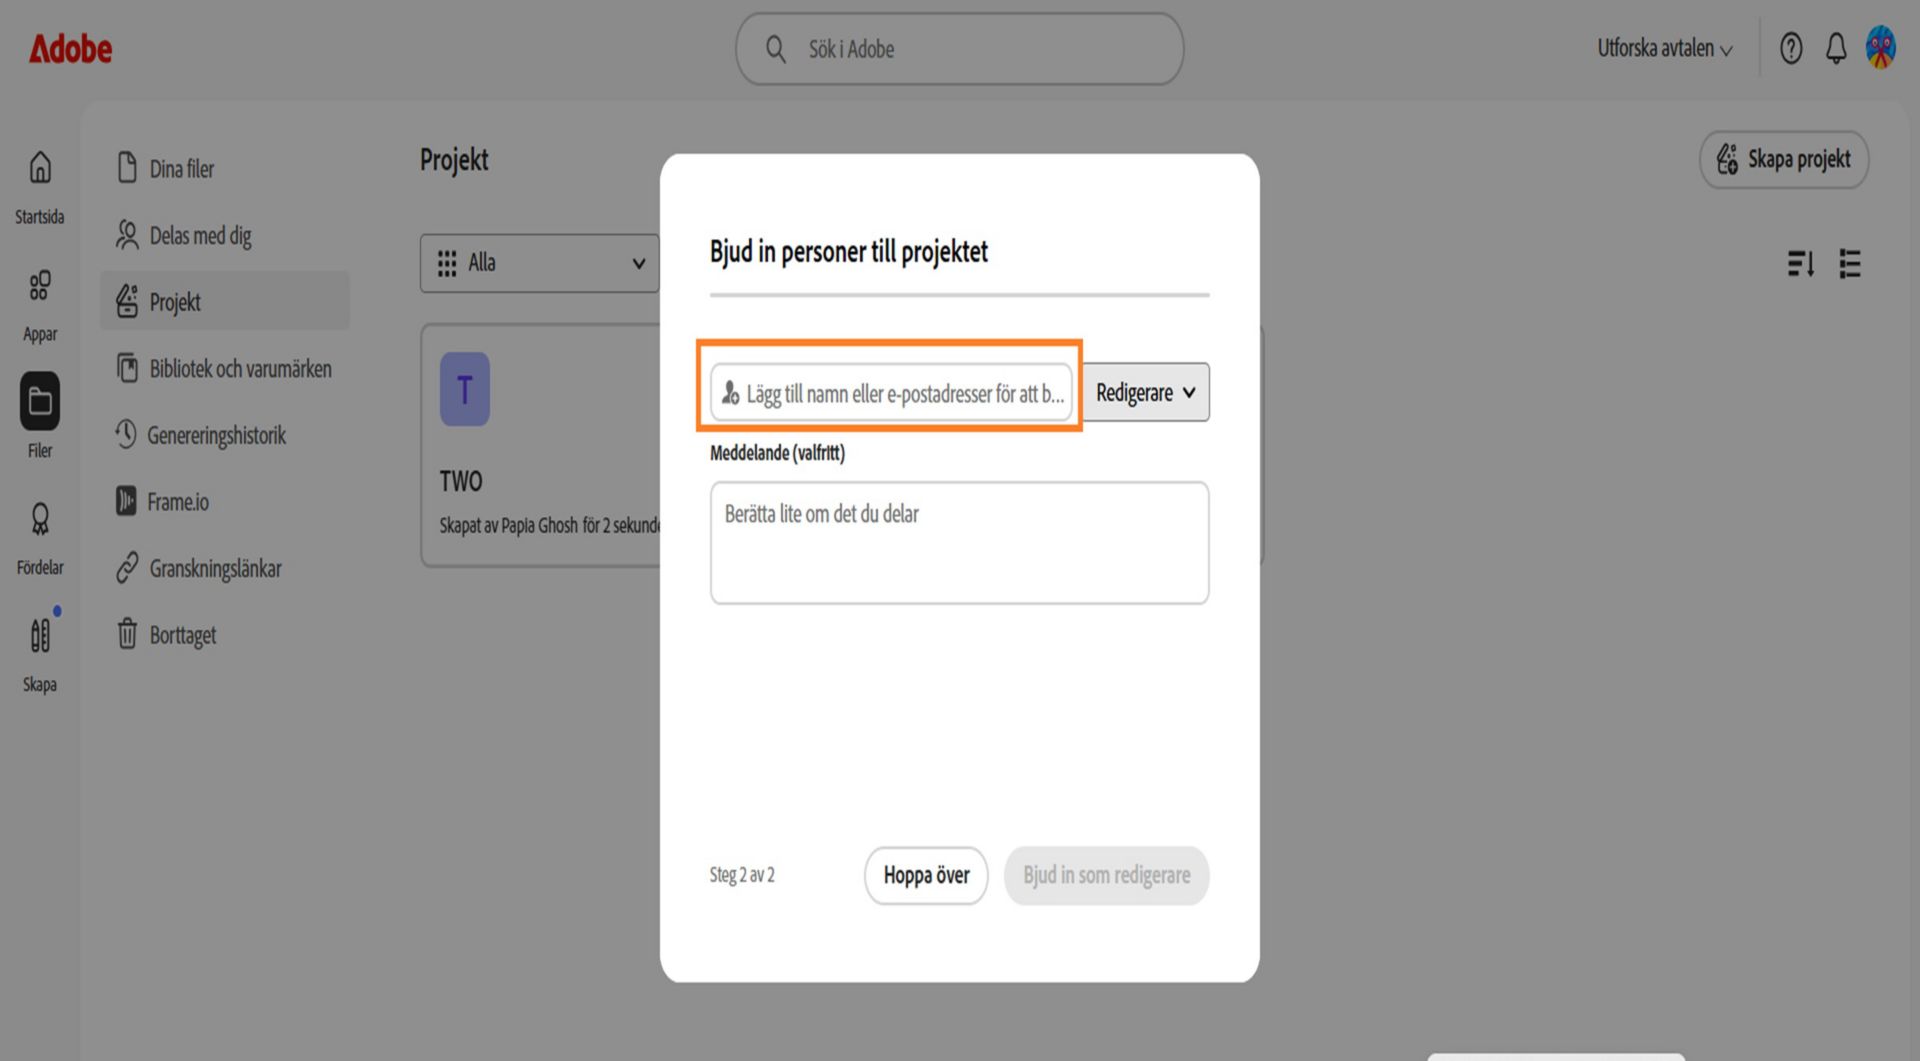This screenshot has height=1061, width=1920.
Task: Click Skapat av Papia Ghosh text
Action: (549, 525)
